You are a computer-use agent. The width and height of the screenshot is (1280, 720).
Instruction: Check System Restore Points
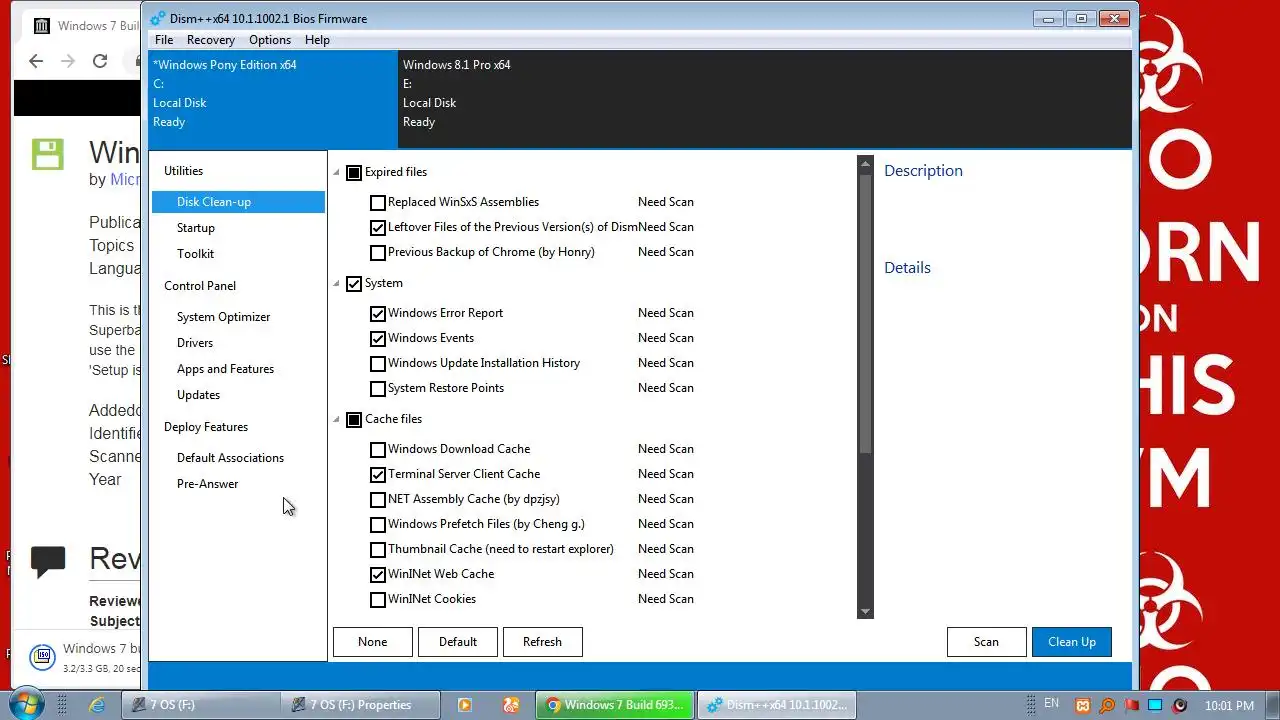click(x=378, y=388)
